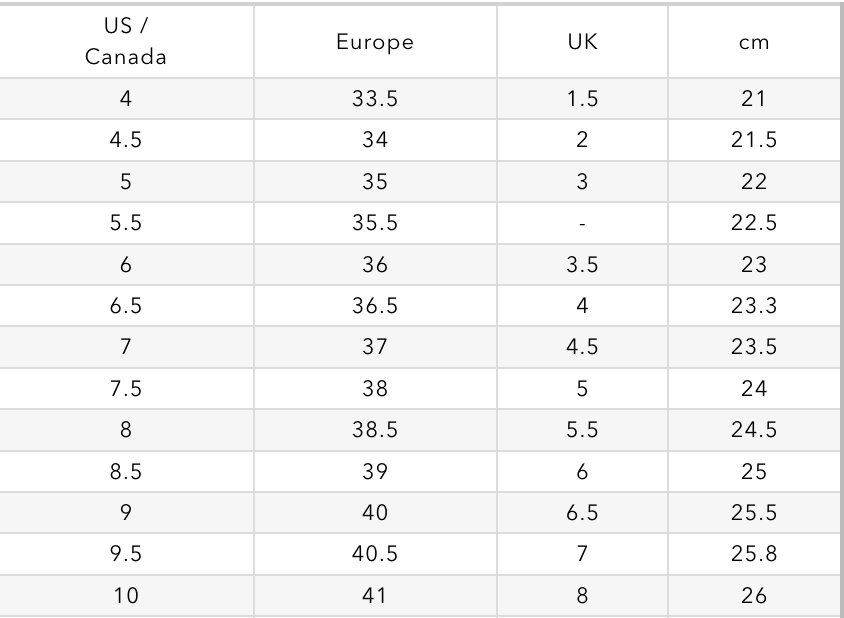Click the 25.8 cm cell

754,554
